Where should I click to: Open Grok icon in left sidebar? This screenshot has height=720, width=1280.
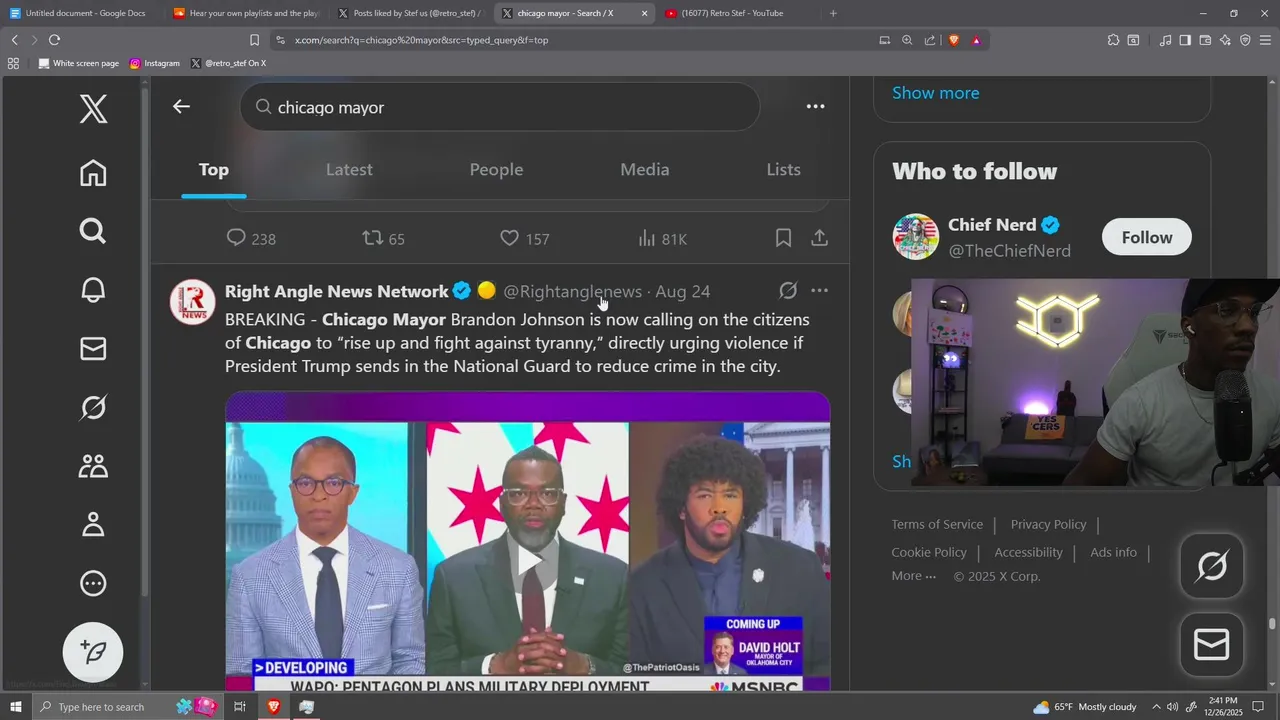[x=93, y=407]
